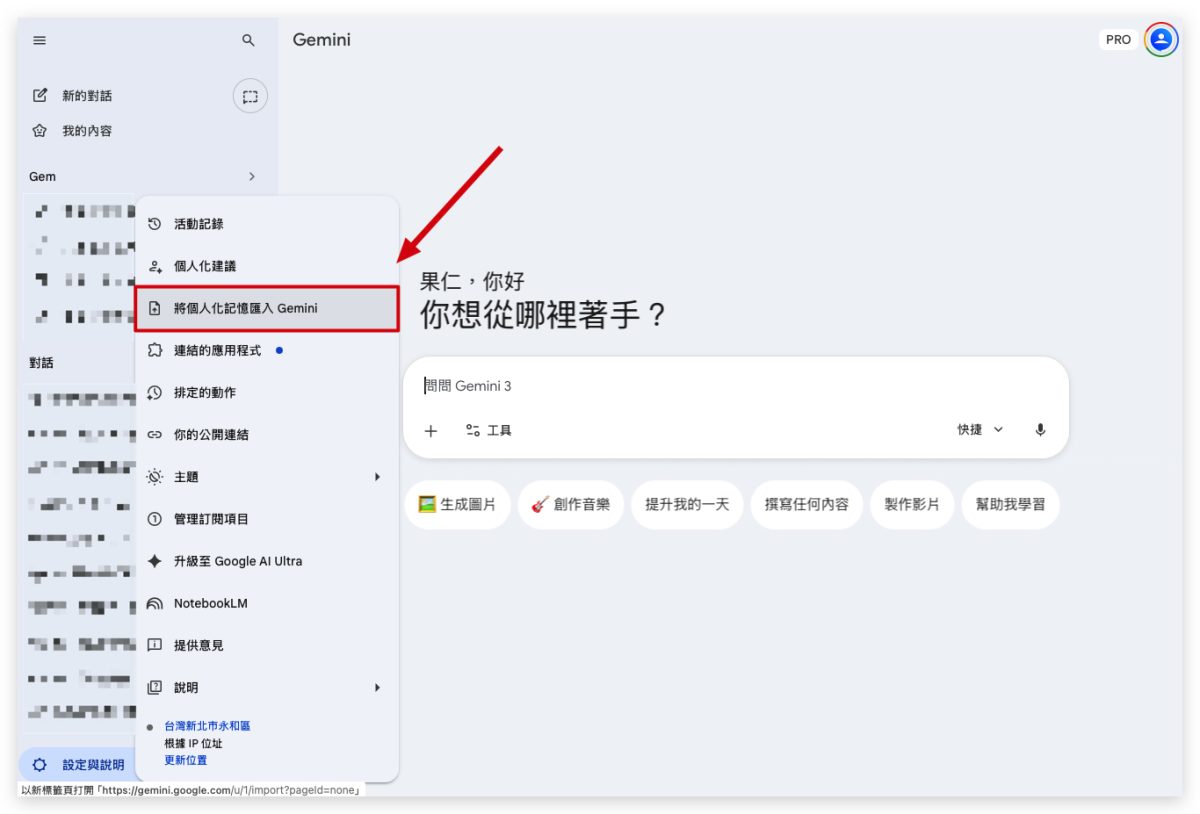Click the 更新位置 link
Image resolution: width=1200 pixels, height=814 pixels.
pos(186,760)
